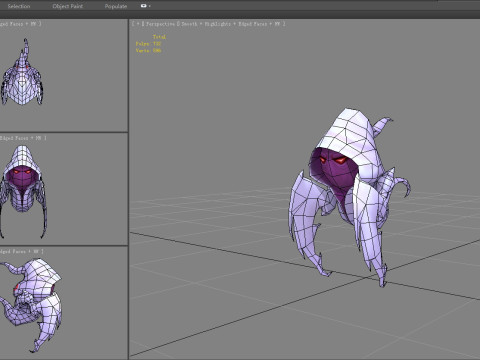Screen dimensions: 480x360
Task: Open the Selection ribbon tab
Action: (19, 6)
